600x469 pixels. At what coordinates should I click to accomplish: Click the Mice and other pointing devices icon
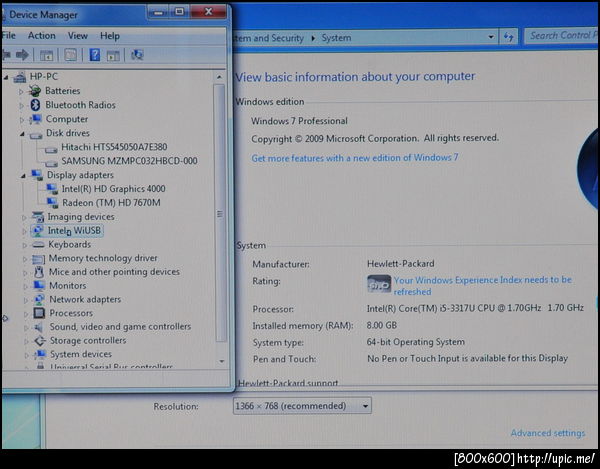coord(39,272)
